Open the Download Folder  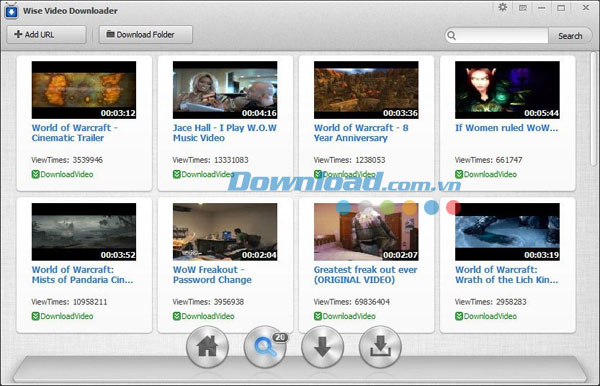coord(145,35)
